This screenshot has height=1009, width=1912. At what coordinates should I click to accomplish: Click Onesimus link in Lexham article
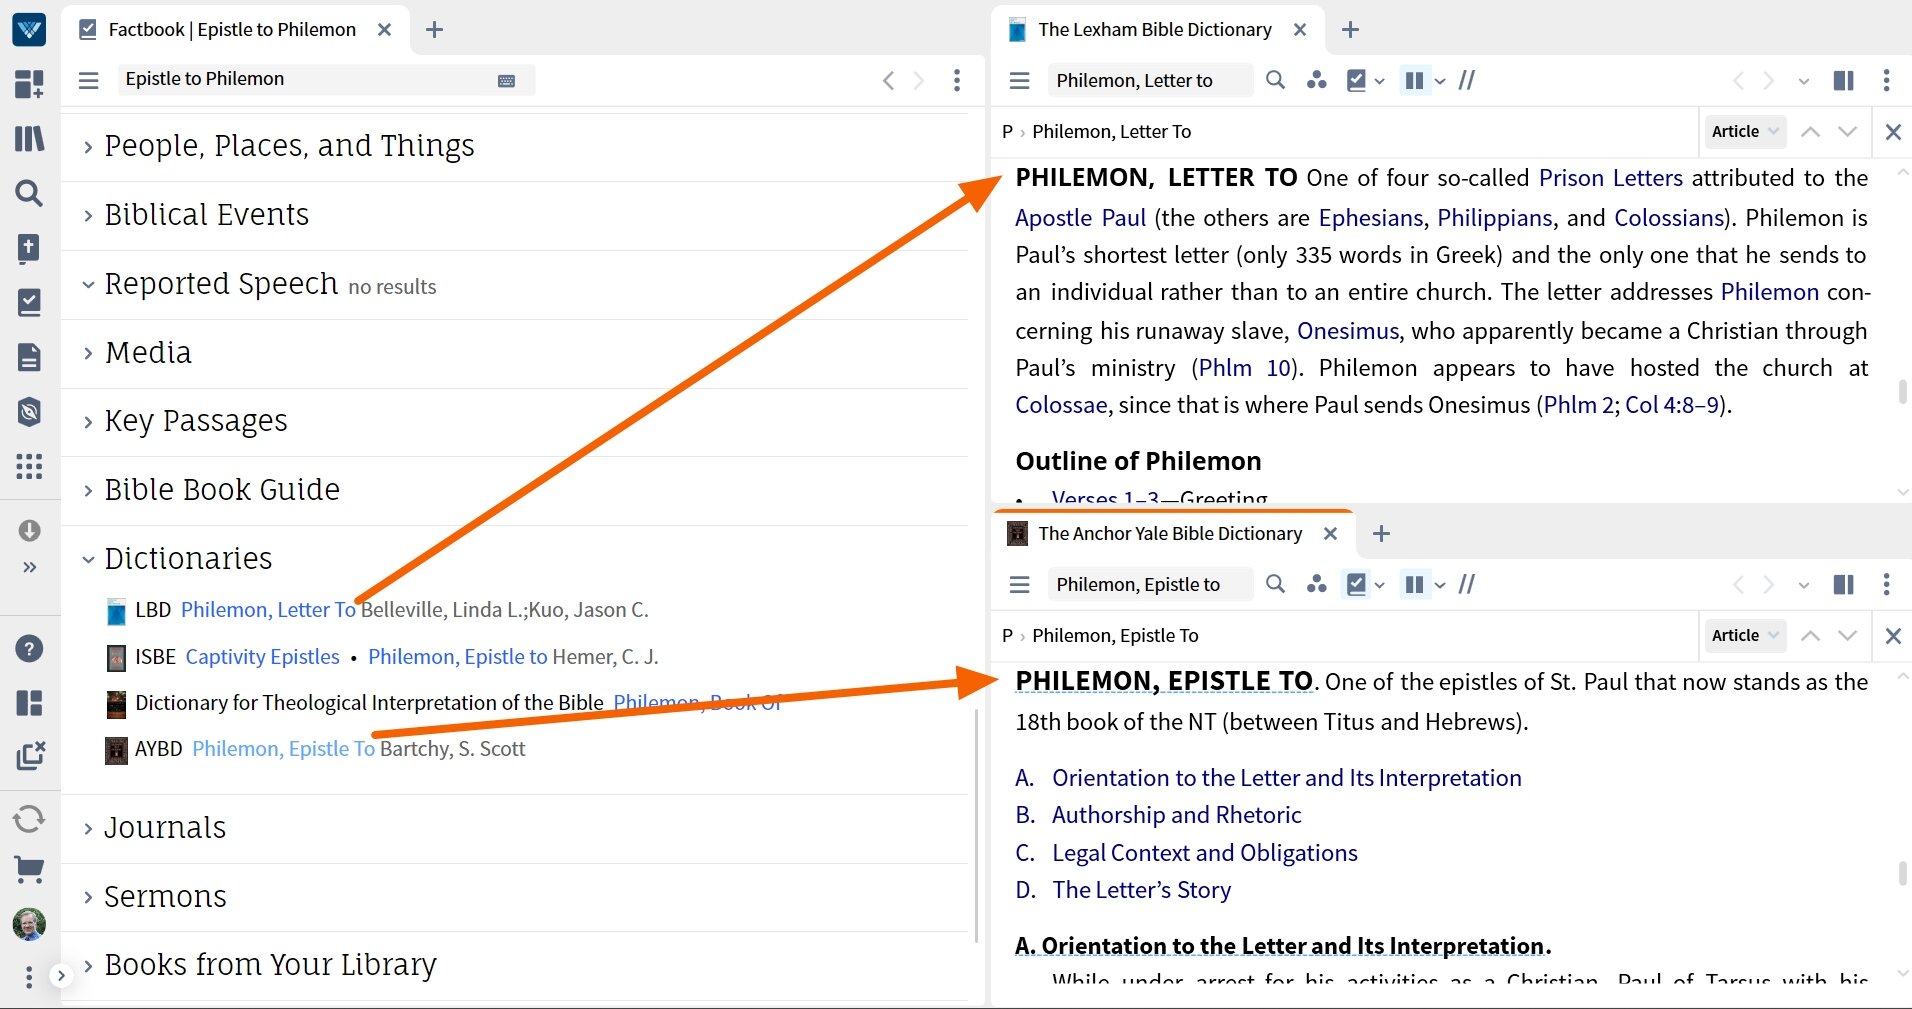coord(1348,331)
